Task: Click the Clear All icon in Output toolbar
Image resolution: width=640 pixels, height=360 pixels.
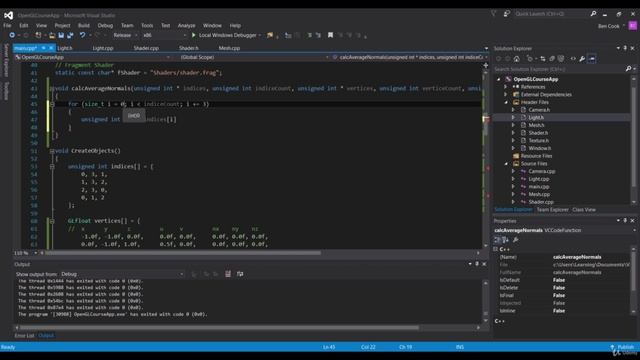Action: pos(228,274)
